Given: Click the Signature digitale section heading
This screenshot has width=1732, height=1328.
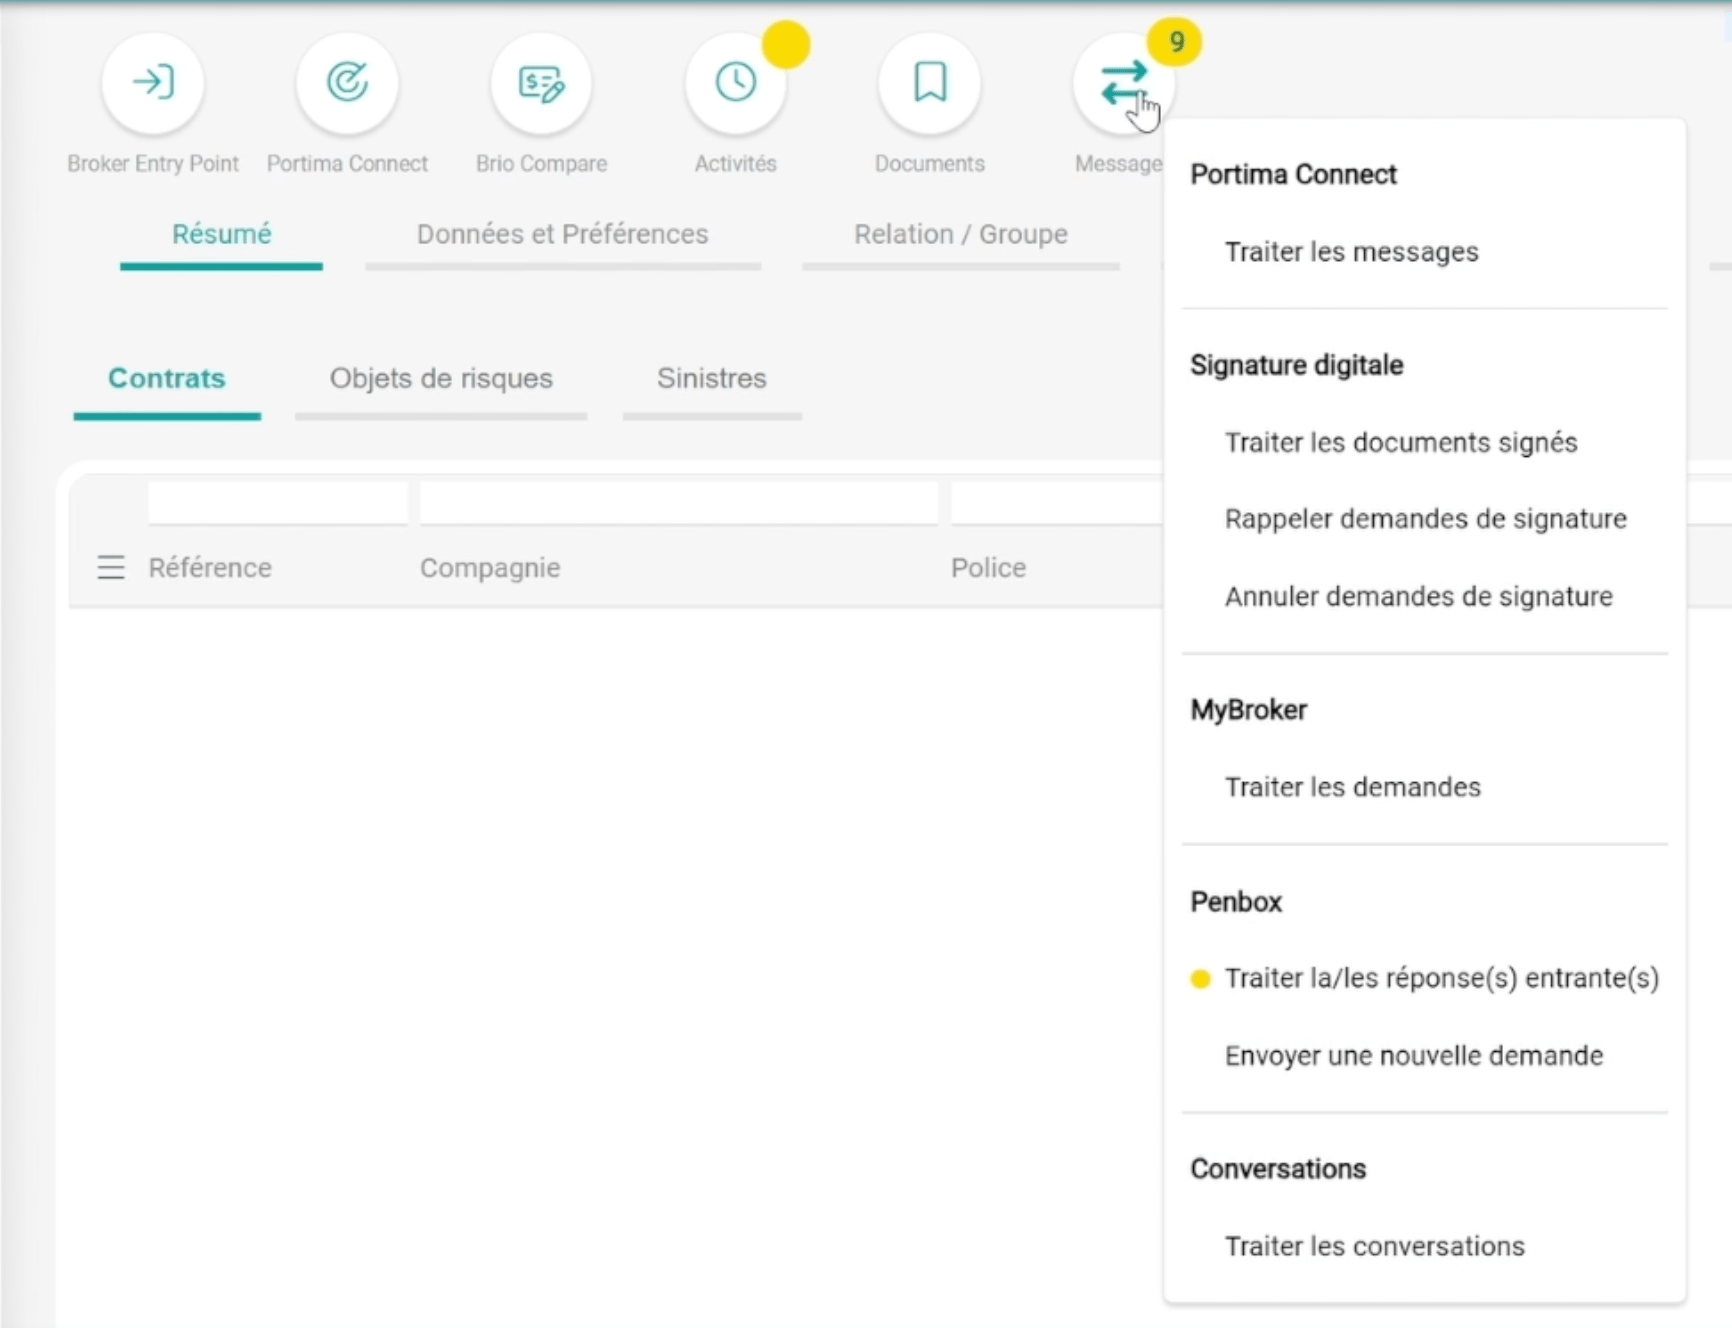Looking at the screenshot, I should coord(1296,365).
